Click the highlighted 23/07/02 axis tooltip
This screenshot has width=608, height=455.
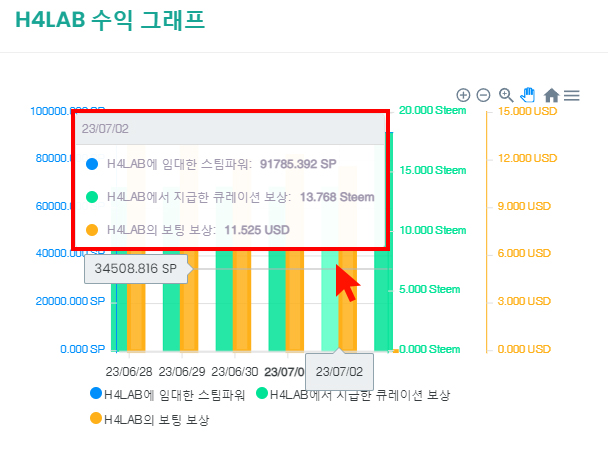tap(339, 372)
